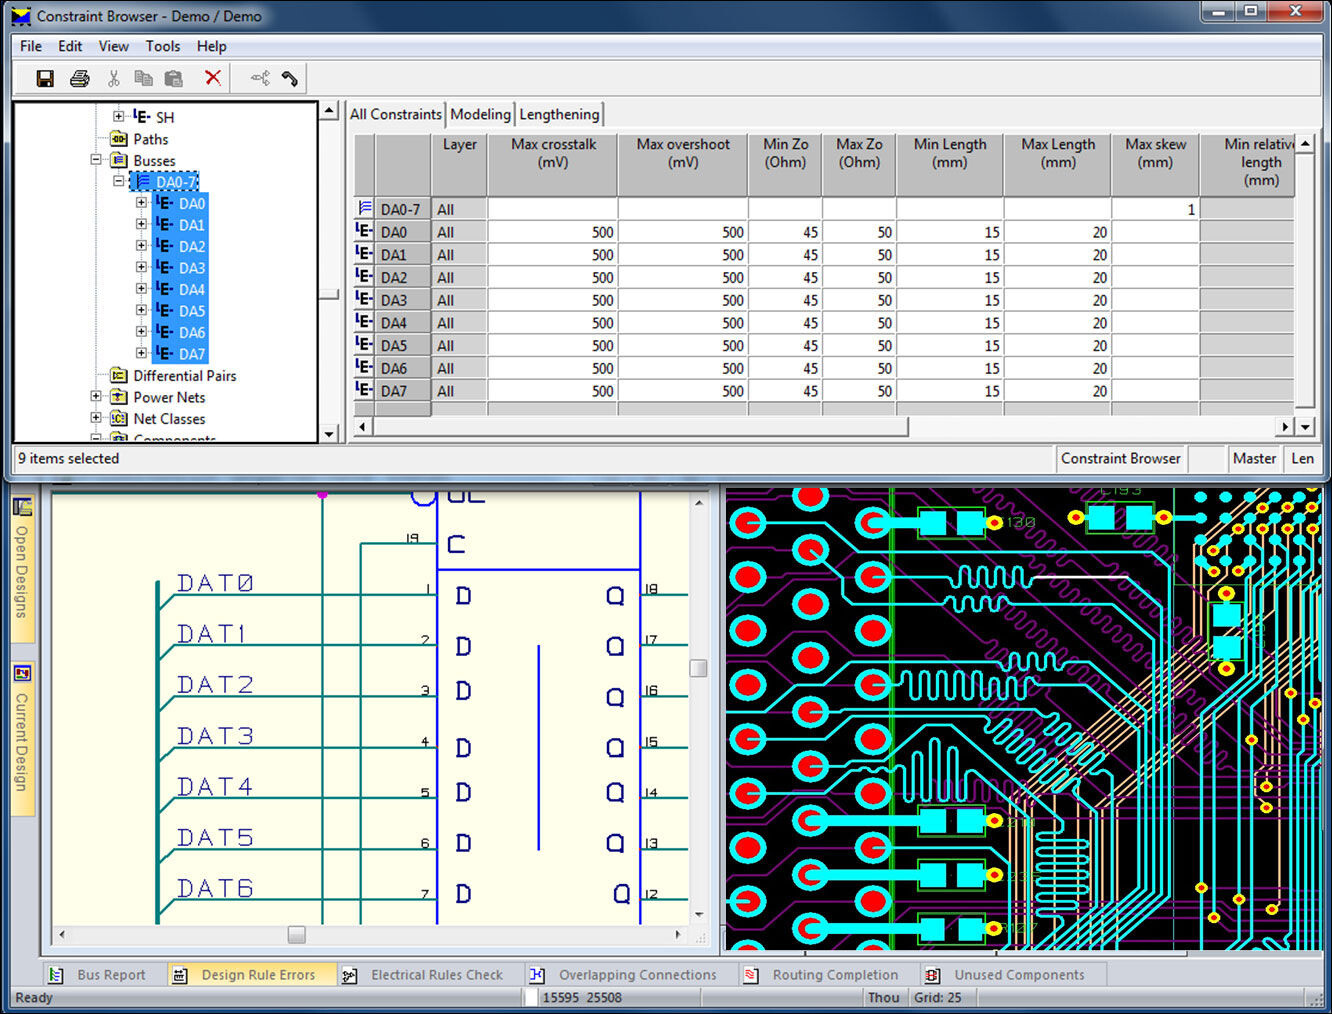Viewport: 1332px width, 1014px height.
Task: Open the Tools menu
Action: click(162, 46)
